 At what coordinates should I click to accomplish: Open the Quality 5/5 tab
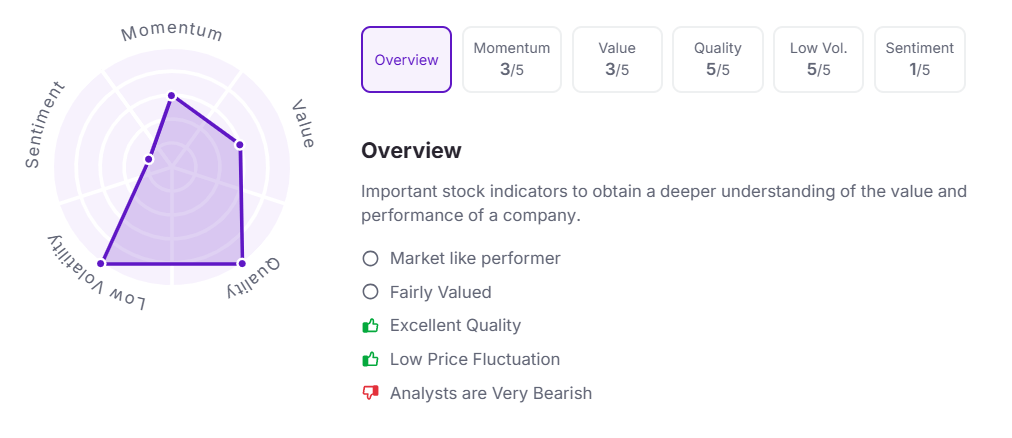point(718,60)
